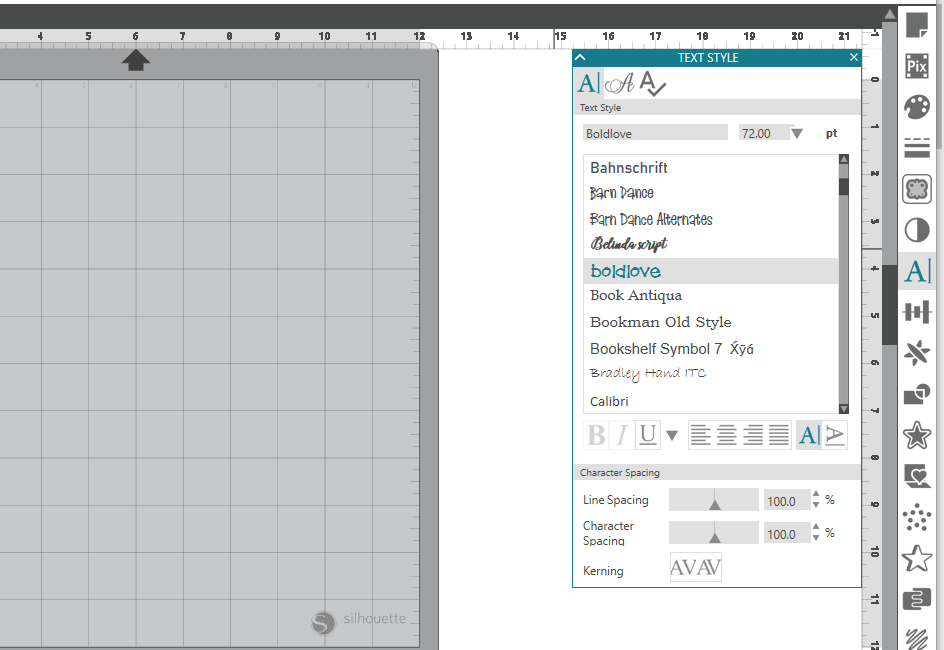Toggle Bold text formatting
The image size is (944, 650).
click(596, 435)
